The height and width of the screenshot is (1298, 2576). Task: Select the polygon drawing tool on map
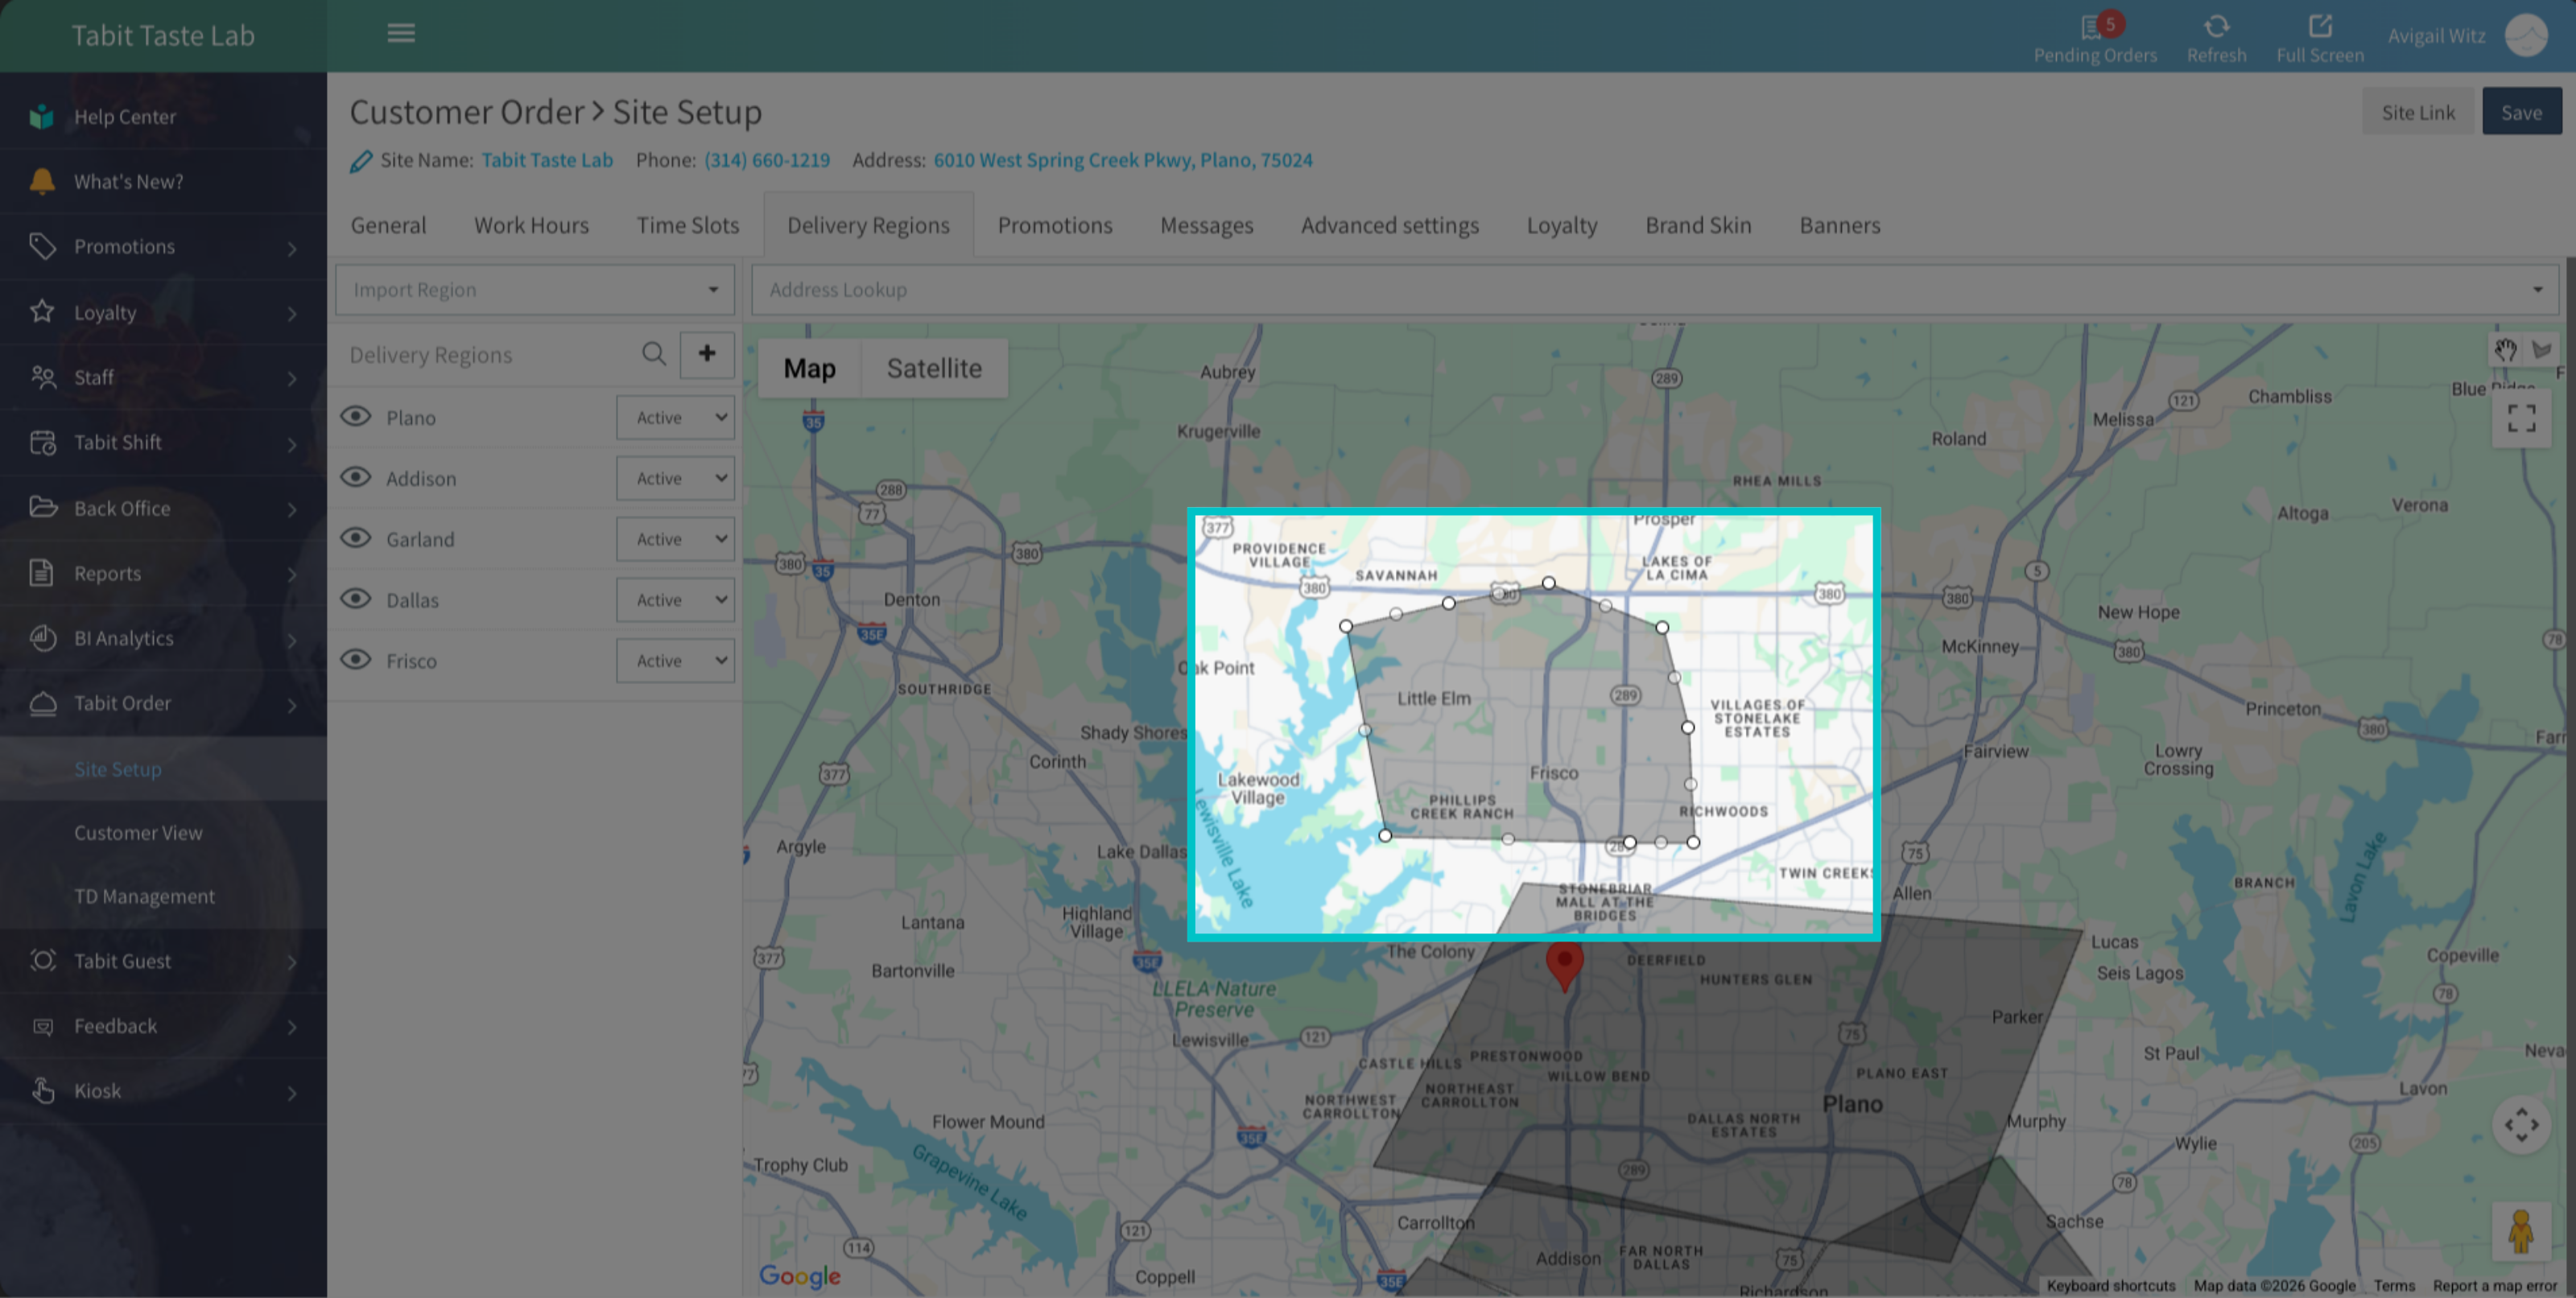pyautogui.click(x=2541, y=350)
